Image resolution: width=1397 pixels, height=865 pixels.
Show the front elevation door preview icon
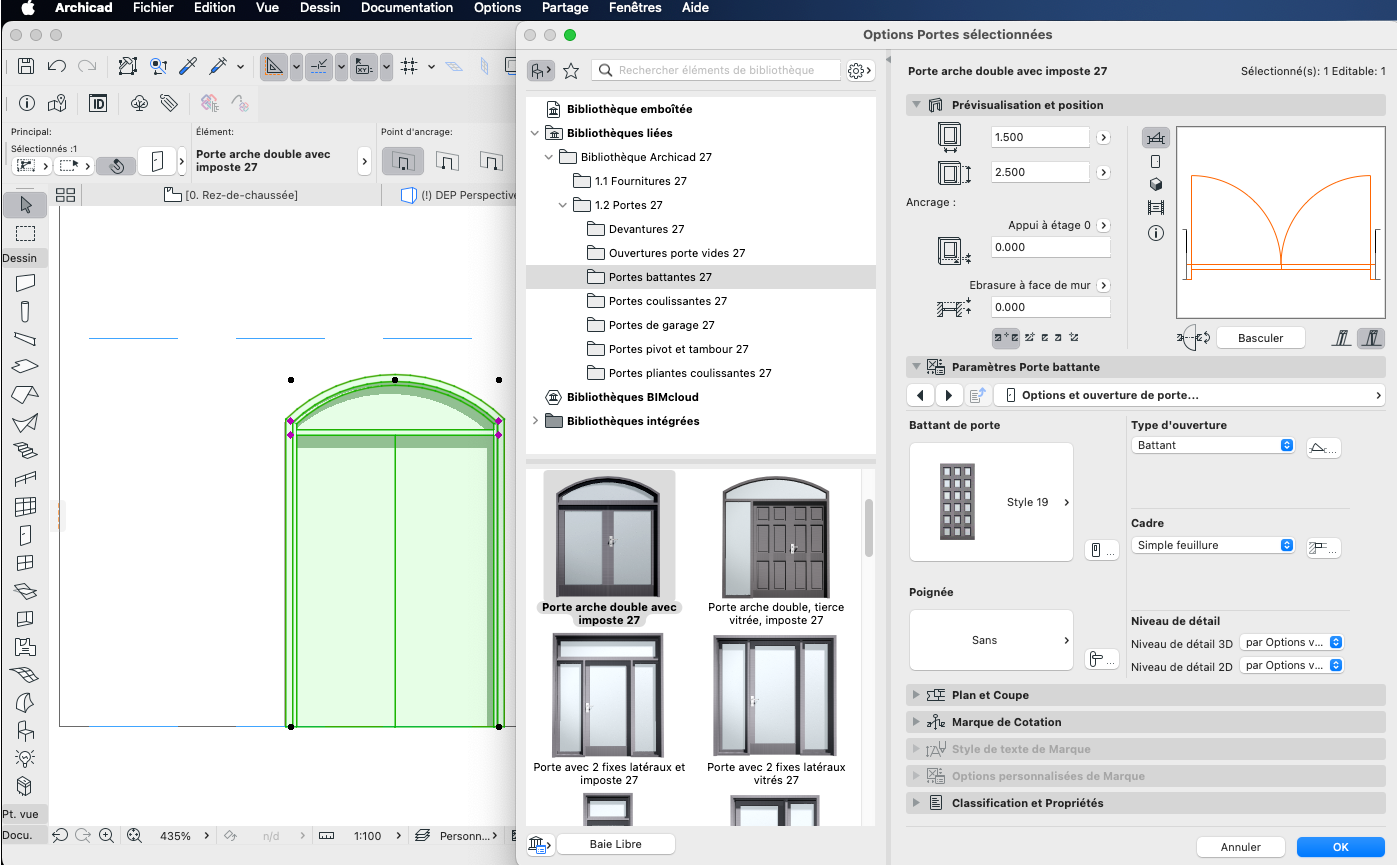1156,161
